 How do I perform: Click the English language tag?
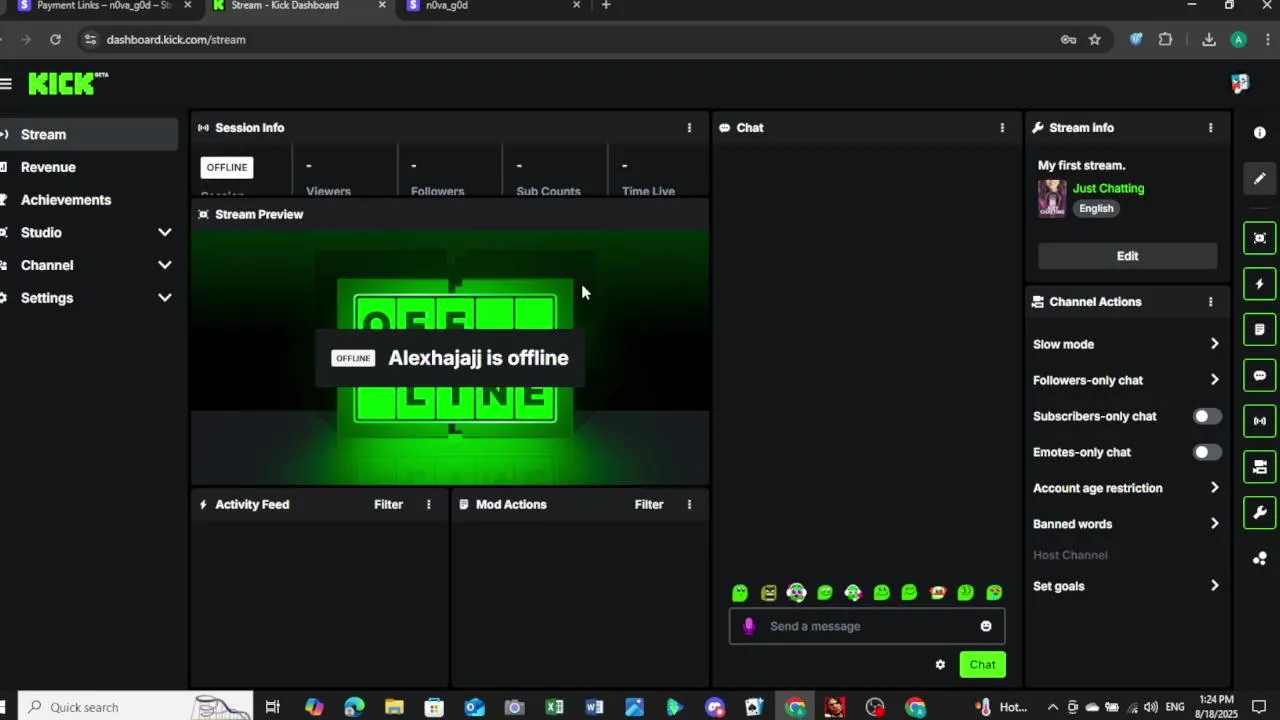pyautogui.click(x=1096, y=209)
